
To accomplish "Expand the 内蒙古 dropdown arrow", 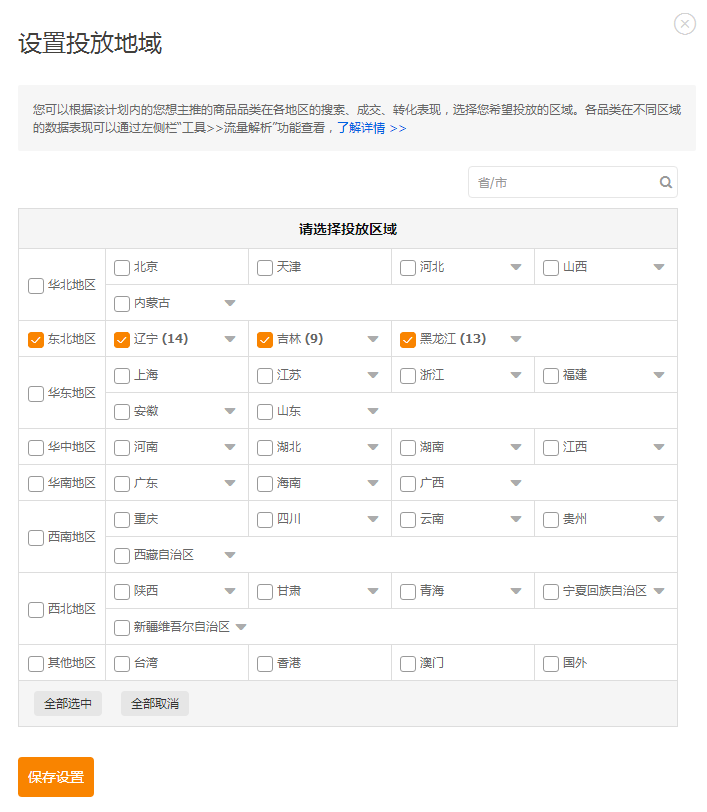I will tap(230, 303).
